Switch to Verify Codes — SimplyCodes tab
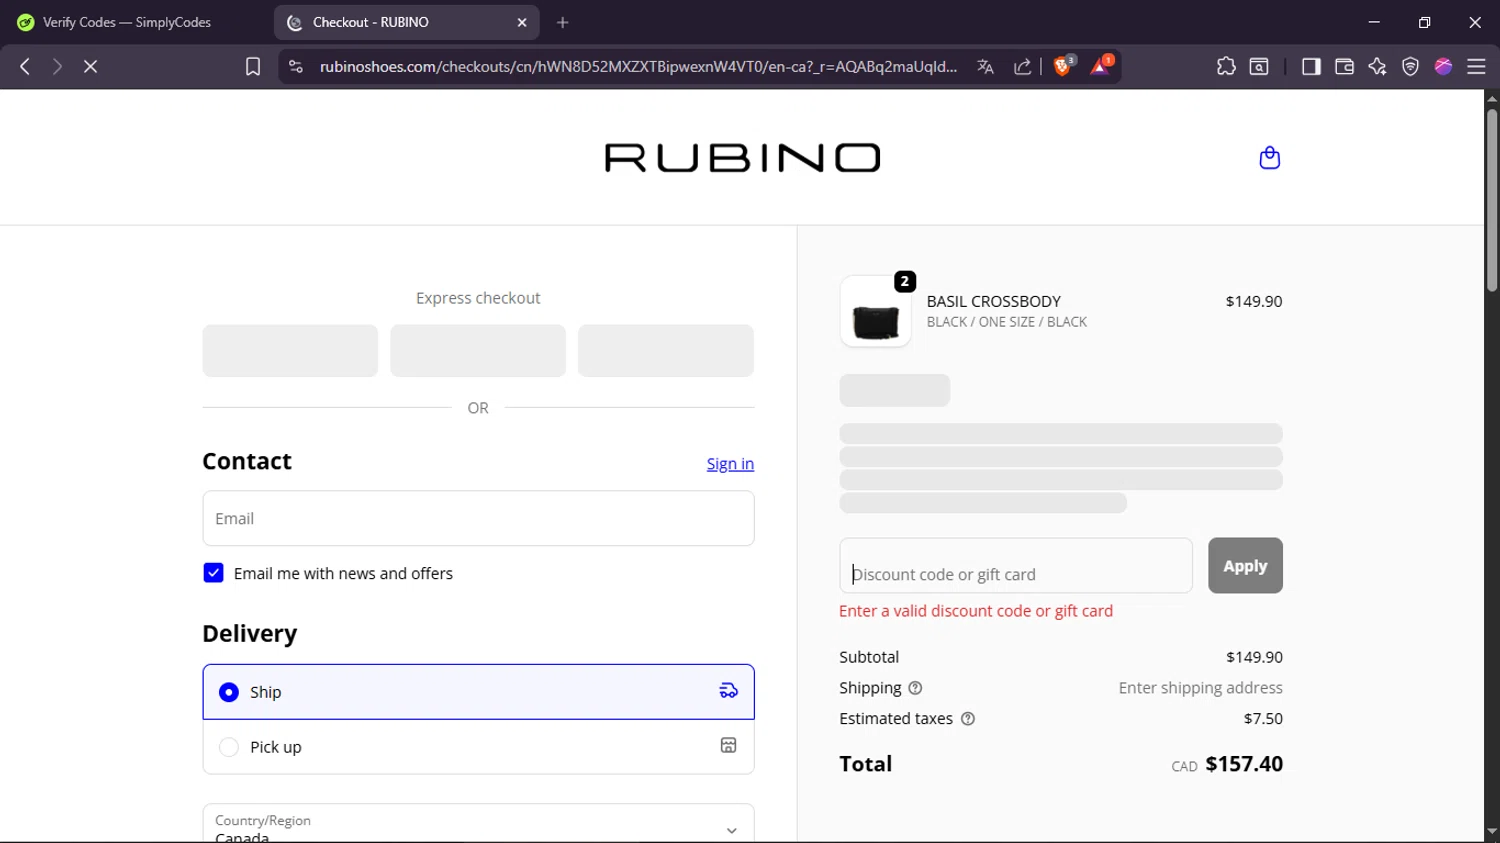Screen dimensions: 1500x843 coord(128,22)
